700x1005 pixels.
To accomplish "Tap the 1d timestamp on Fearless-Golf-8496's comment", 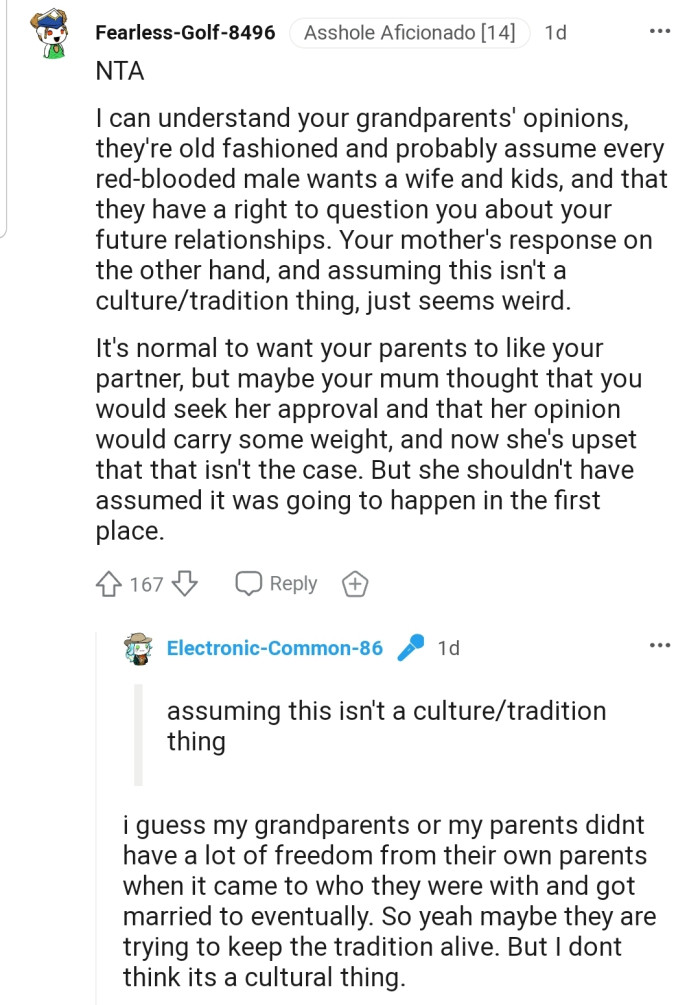I will tap(555, 33).
